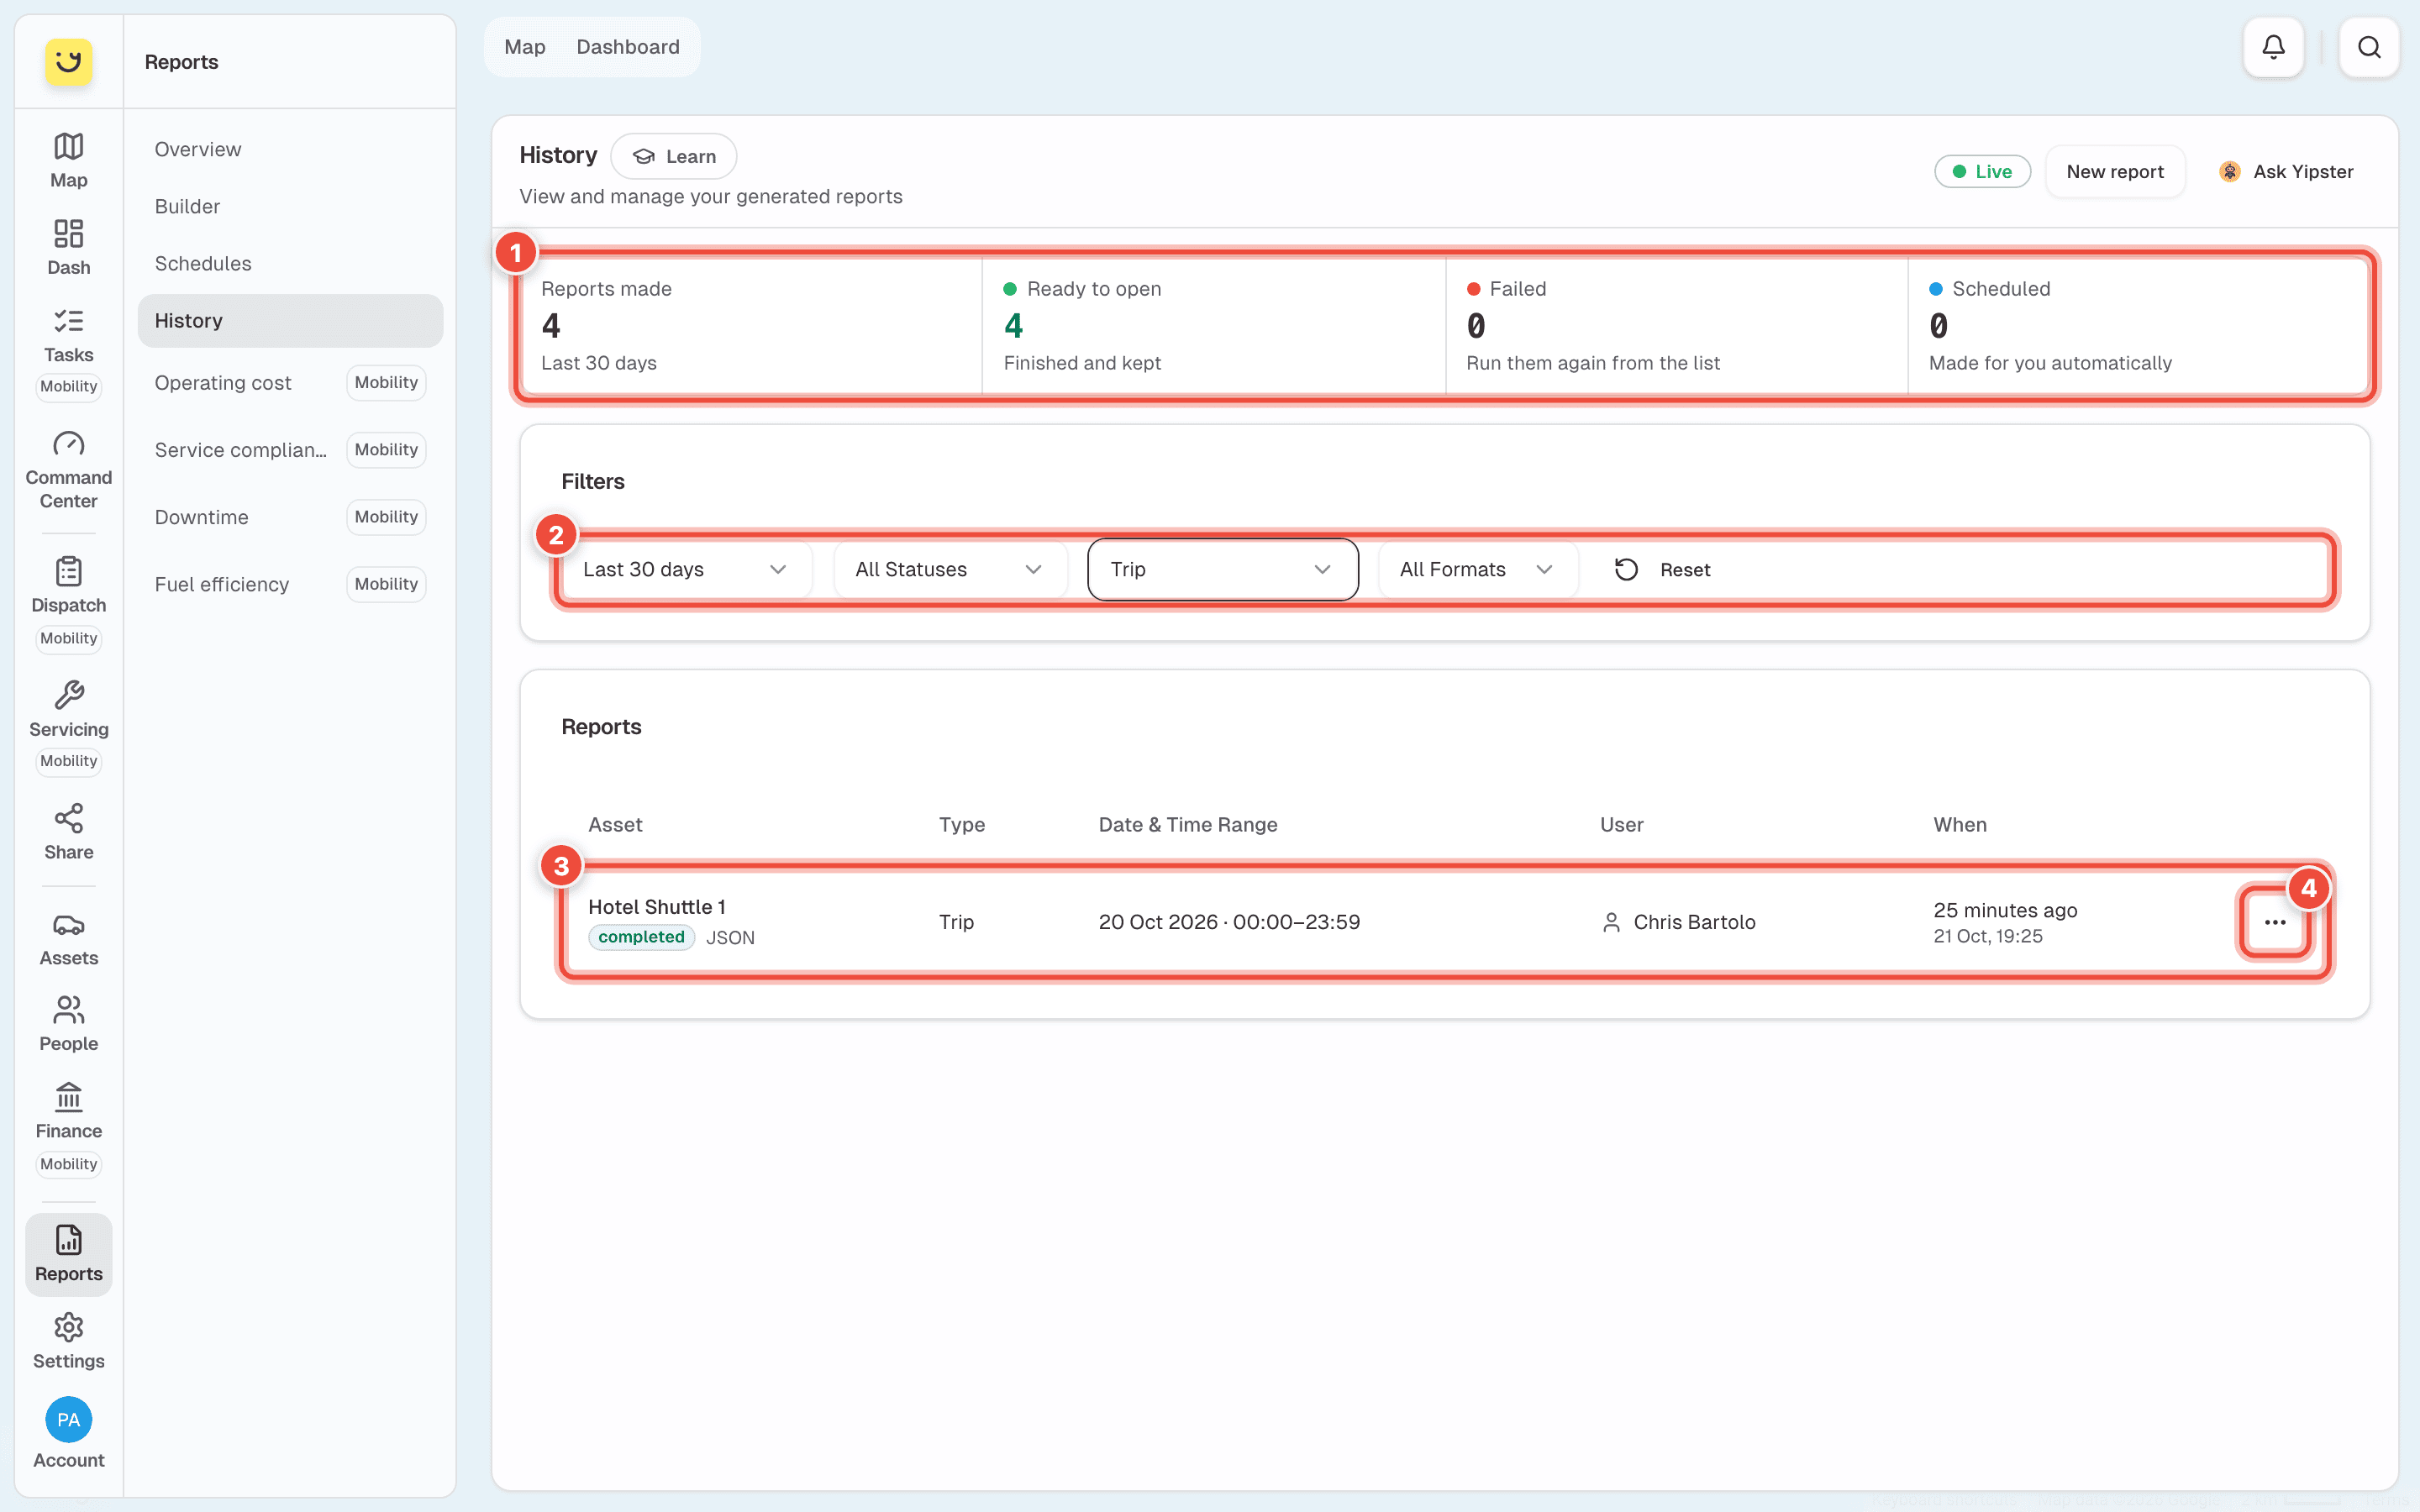2420x1512 pixels.
Task: Open the Command Center gauge icon
Action: [68, 444]
